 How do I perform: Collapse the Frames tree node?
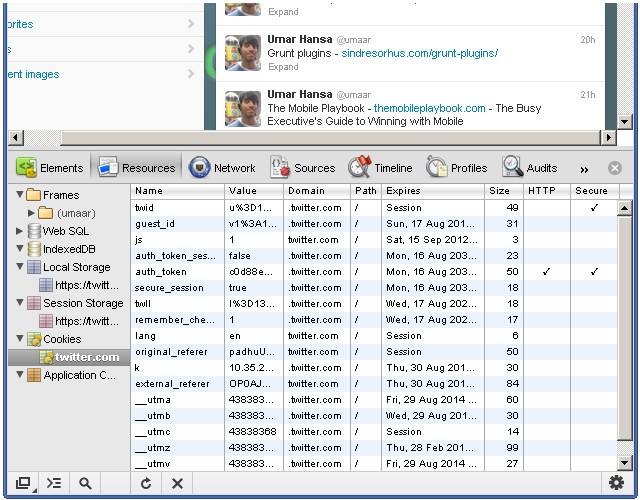coord(20,194)
